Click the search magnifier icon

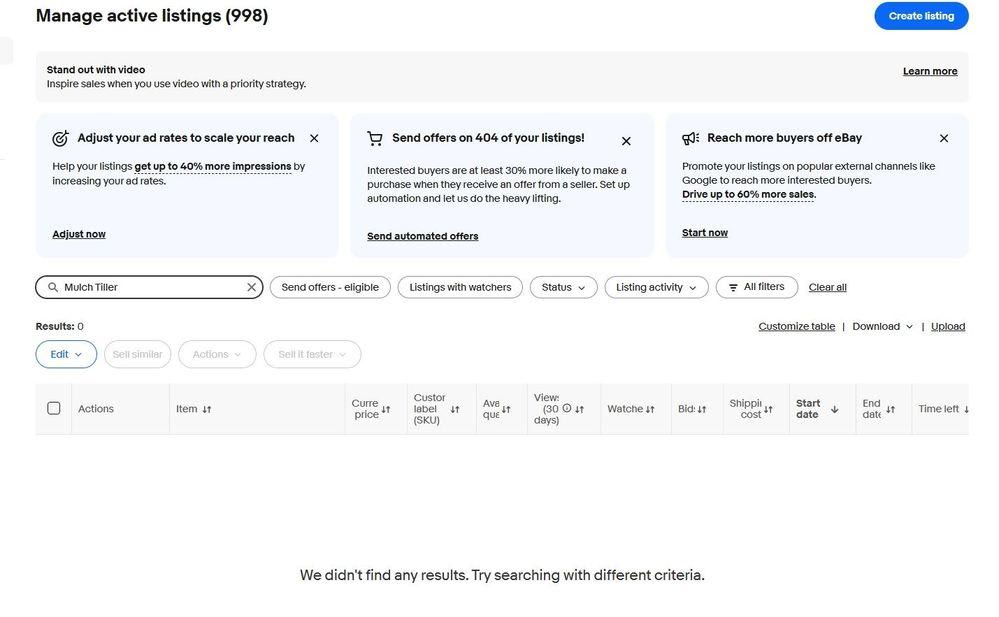(x=53, y=287)
